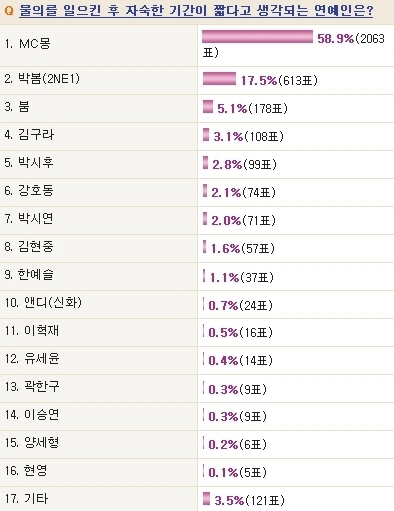Open the poll question title link

[x=196, y=12]
